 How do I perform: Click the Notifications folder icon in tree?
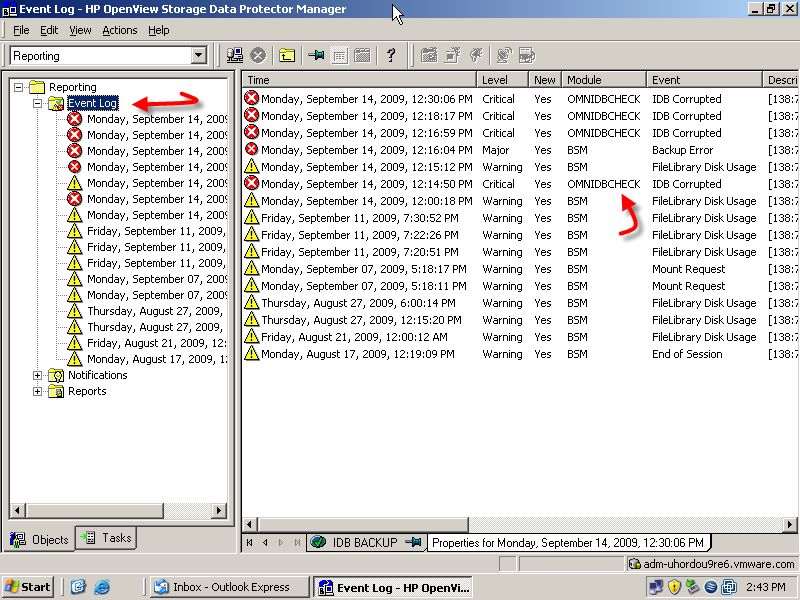click(56, 376)
